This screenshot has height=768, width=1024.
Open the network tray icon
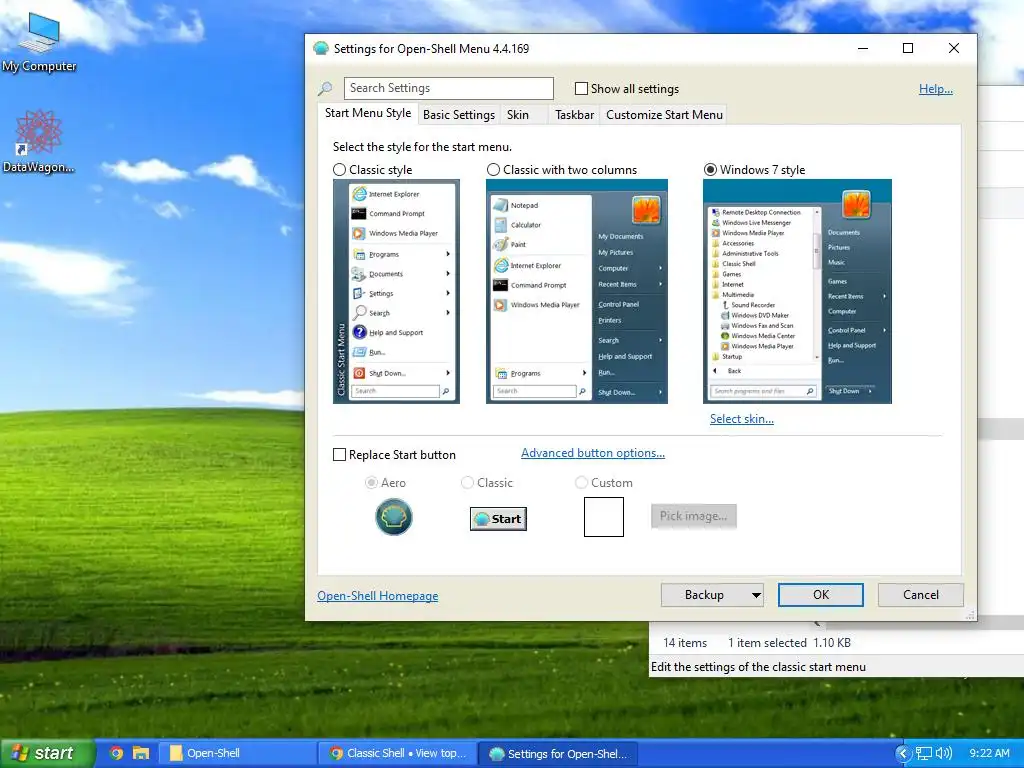pyautogui.click(x=923, y=753)
